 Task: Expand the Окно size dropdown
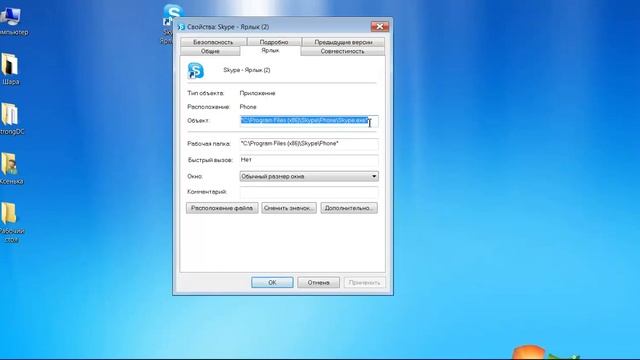coord(309,176)
